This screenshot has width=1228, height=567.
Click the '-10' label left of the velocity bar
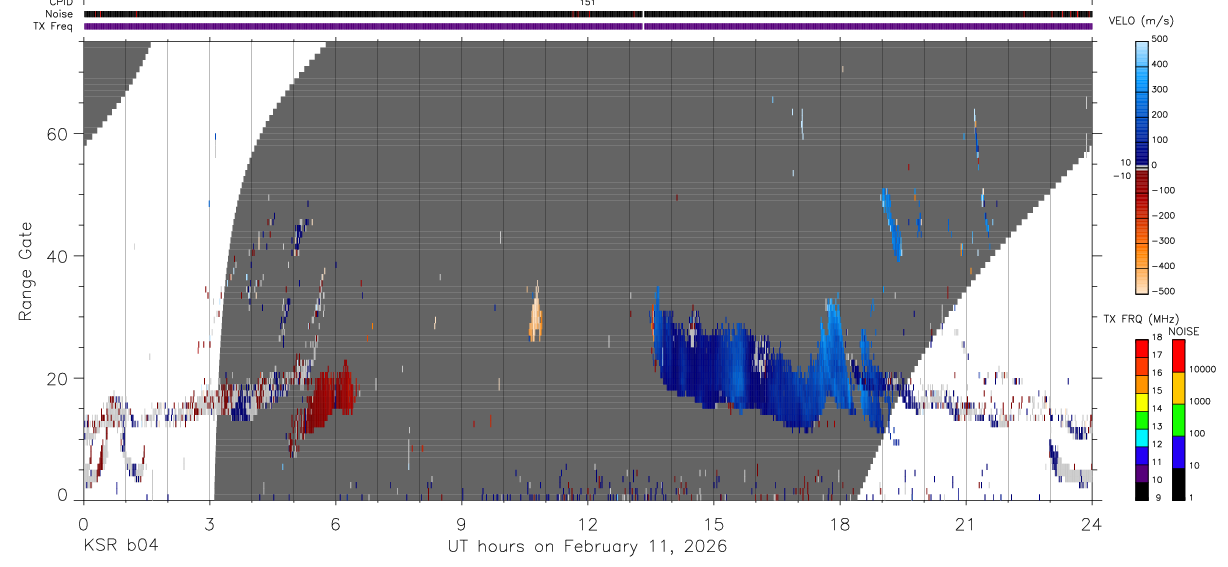(x=1122, y=176)
